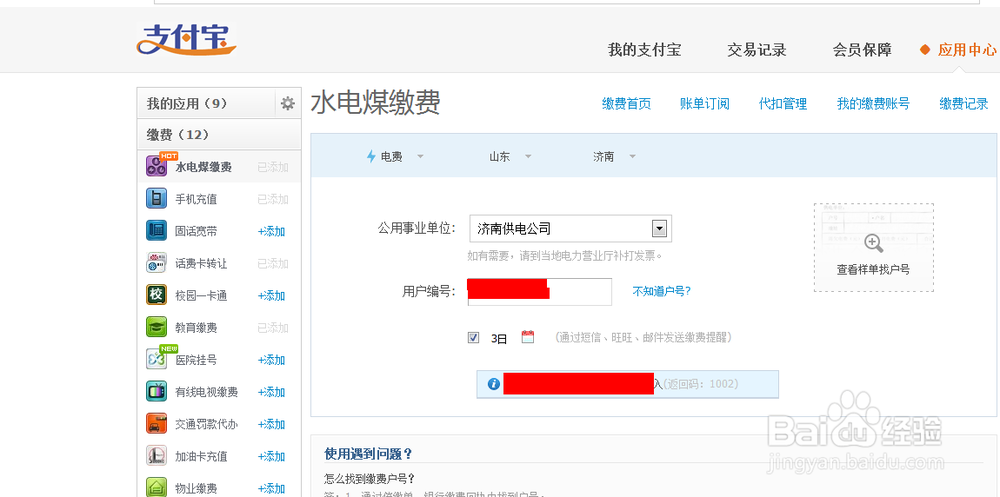The width and height of the screenshot is (1000, 497).
Task: Add 有线电视缴费 with its +添加 link
Action: (272, 392)
